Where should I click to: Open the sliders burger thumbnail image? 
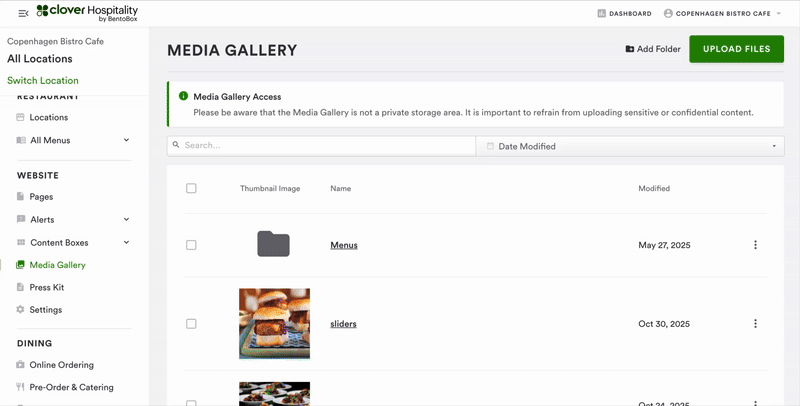(274, 323)
